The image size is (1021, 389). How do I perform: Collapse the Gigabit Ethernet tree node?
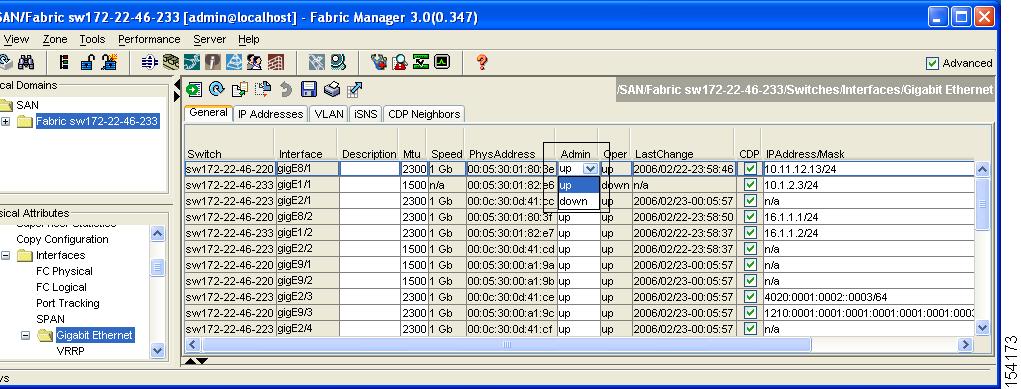(25, 336)
